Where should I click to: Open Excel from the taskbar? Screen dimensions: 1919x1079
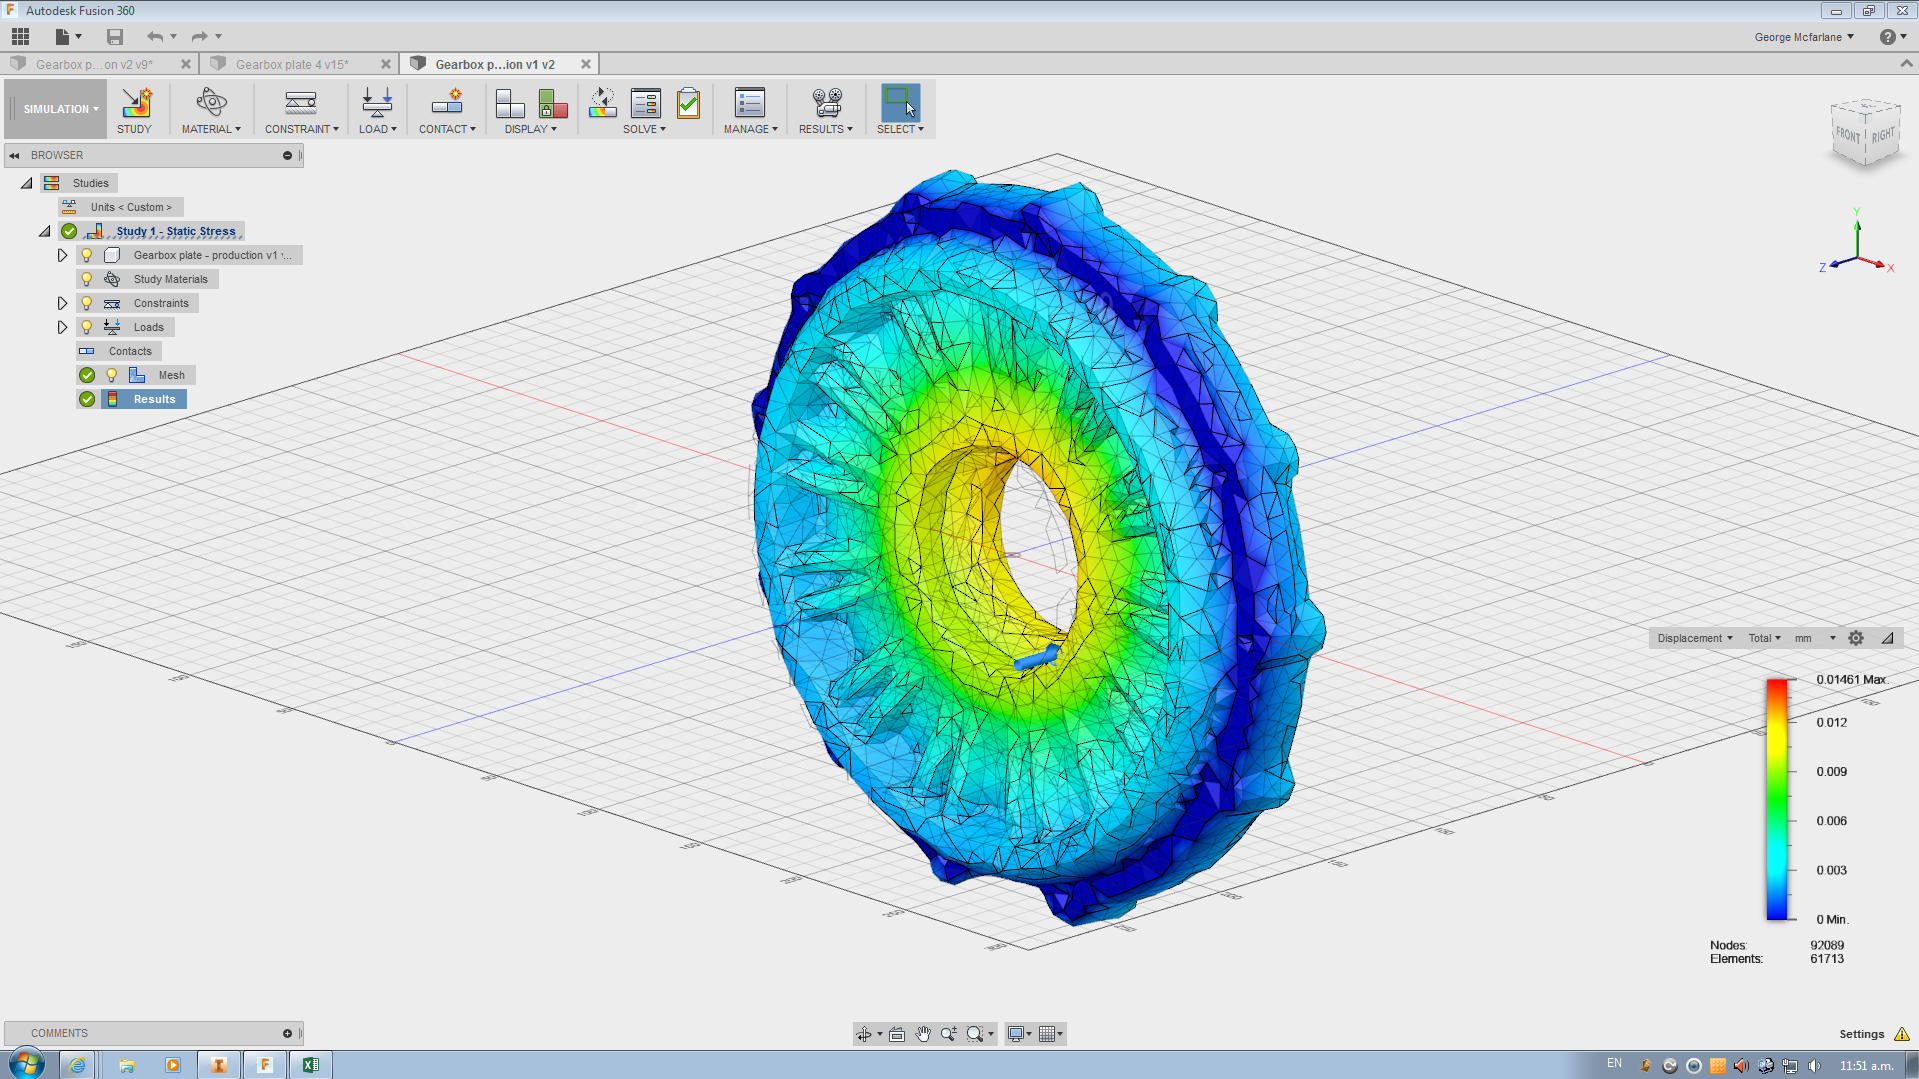pos(310,1064)
